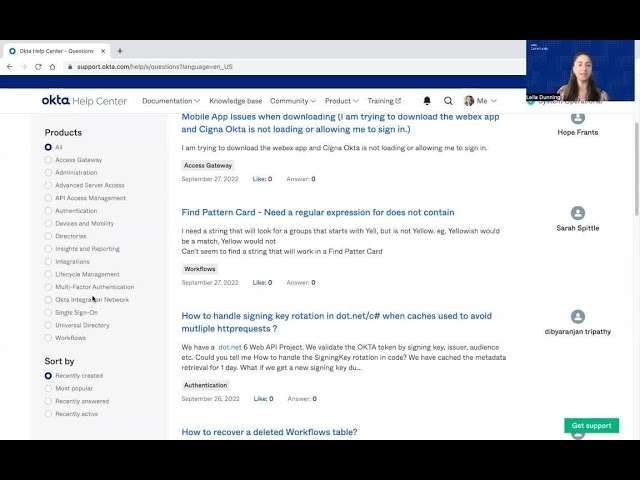Expand the Product menu
640x480 pixels.
pos(342,101)
